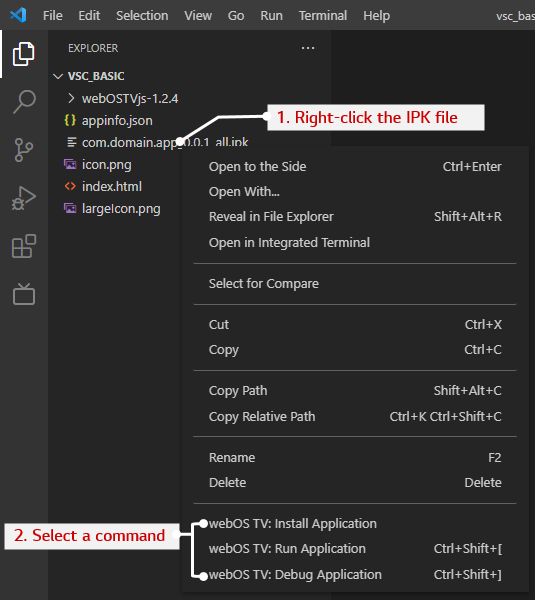Choose Copy Relative Path
Screen dimensions: 535x600
click(355, 416)
